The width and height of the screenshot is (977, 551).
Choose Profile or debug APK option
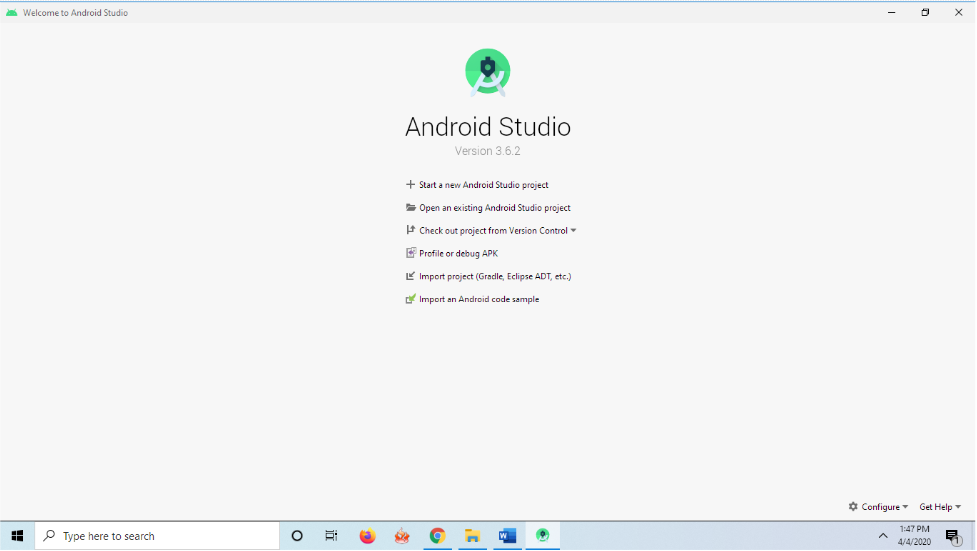click(x=458, y=254)
